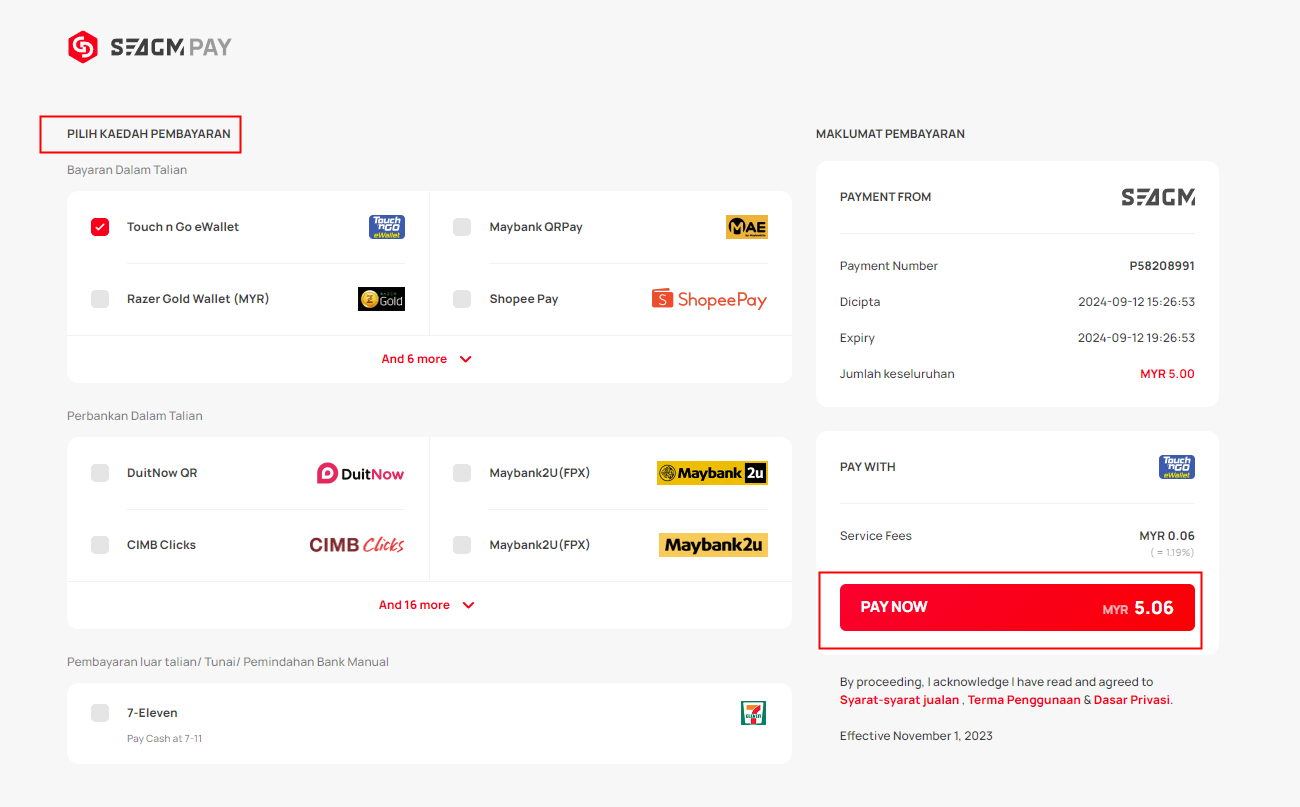Tick the checkbox beside the all-yellow Maybank2u logo

click(462, 545)
